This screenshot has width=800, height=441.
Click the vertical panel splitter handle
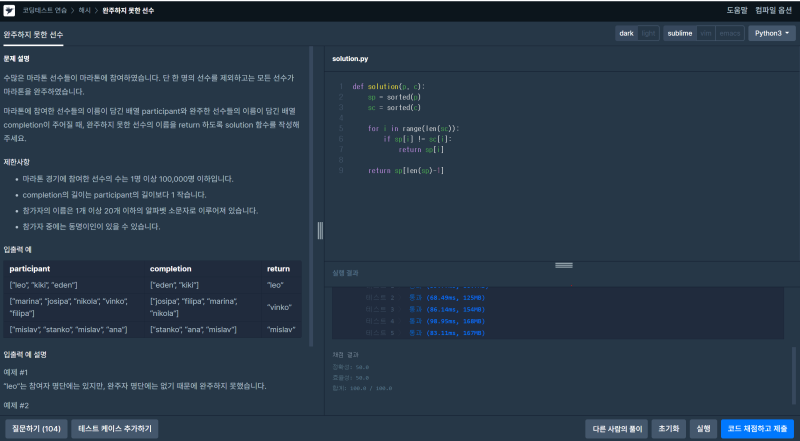(320, 230)
